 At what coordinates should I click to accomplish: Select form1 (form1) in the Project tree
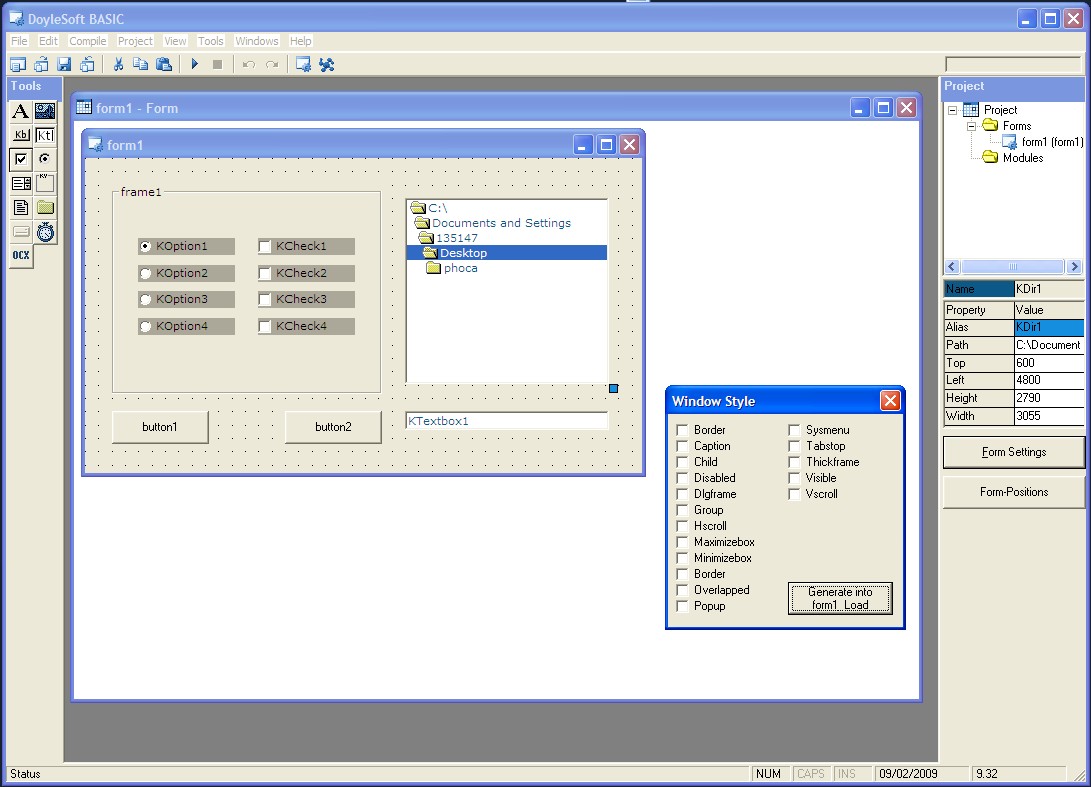[x=1052, y=142]
